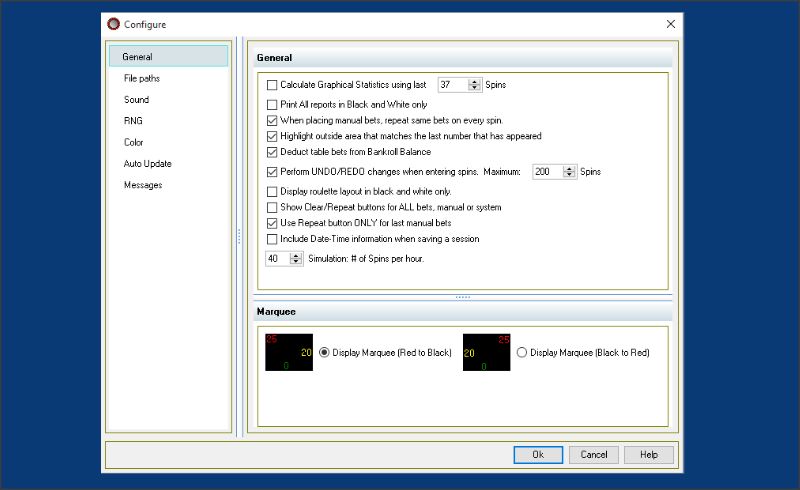Select the General category
800x490 pixels.
pos(168,56)
